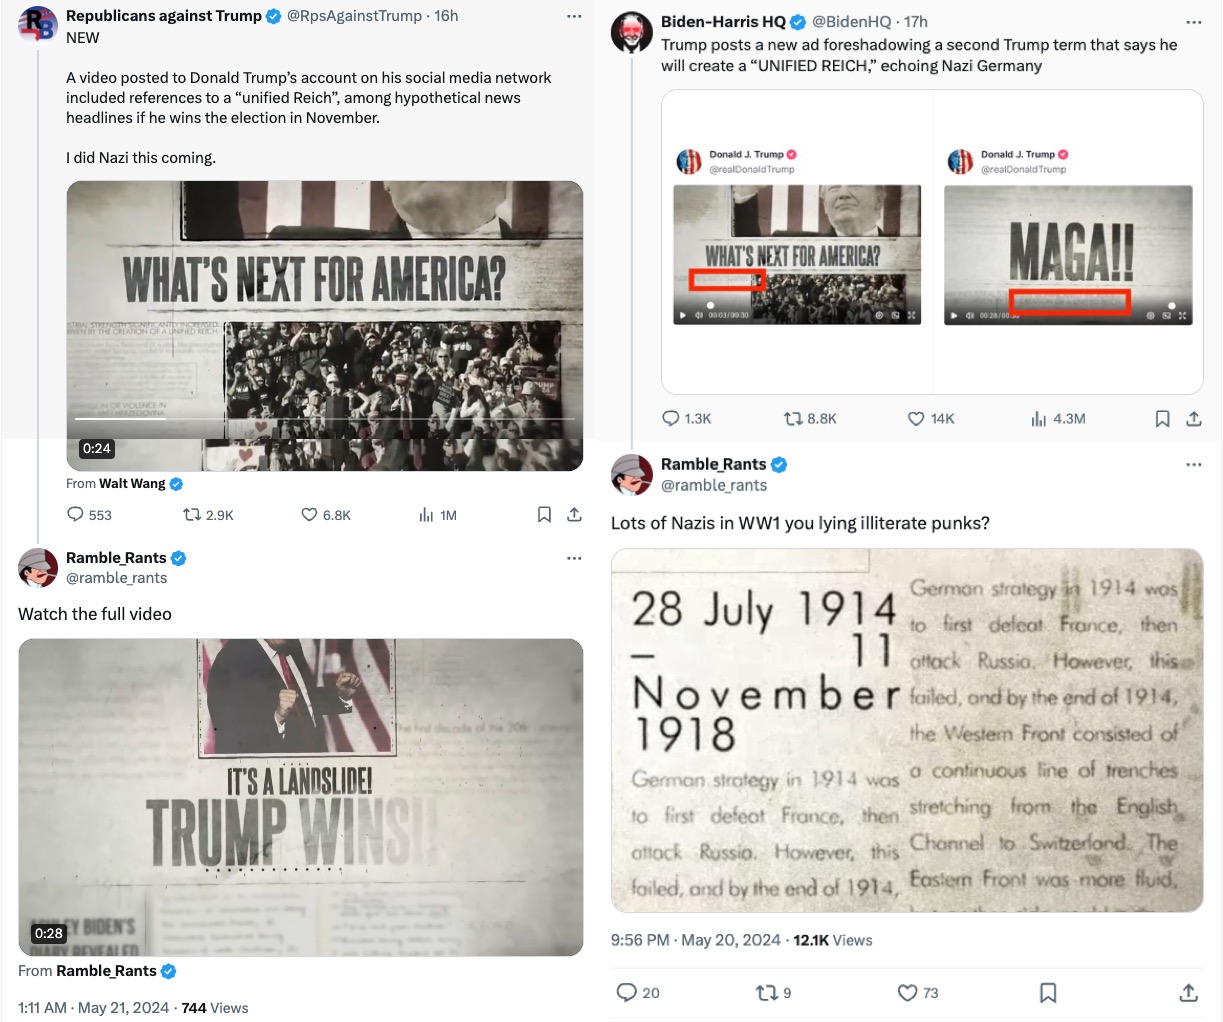Open replies on Biden-Harris HQ tweet
Screen dimensions: 1223x1022
pos(686,419)
